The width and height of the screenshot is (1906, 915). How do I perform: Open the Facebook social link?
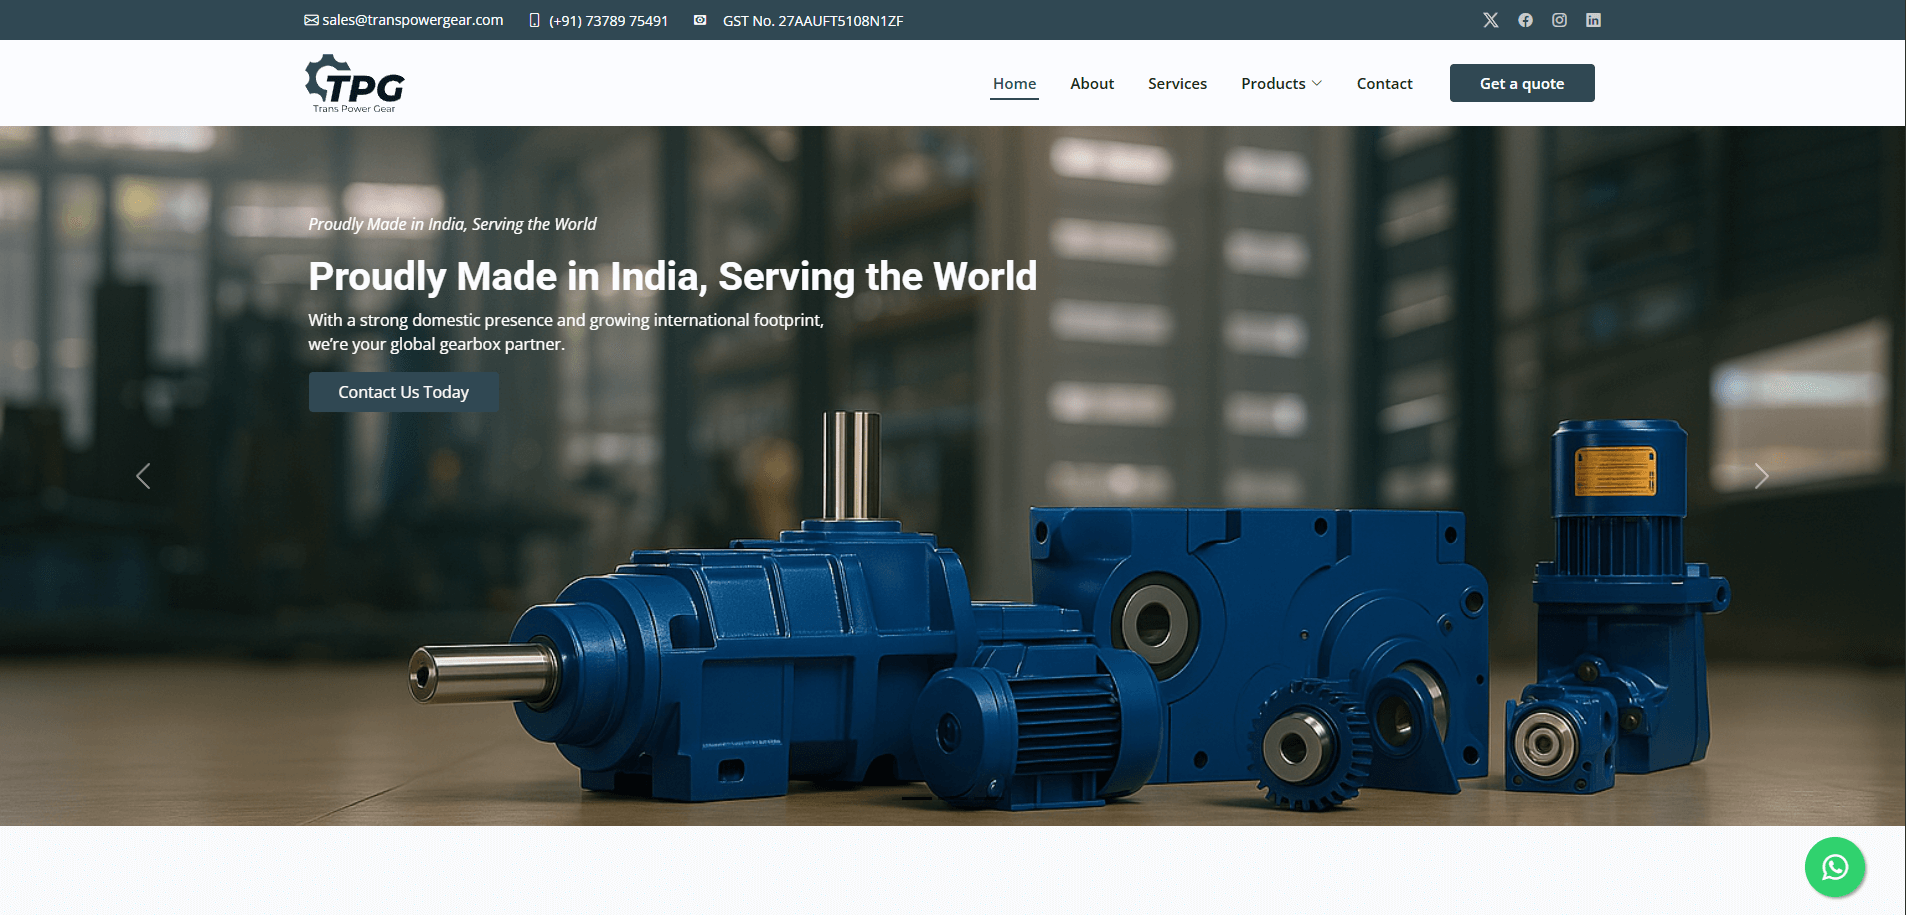(x=1525, y=20)
